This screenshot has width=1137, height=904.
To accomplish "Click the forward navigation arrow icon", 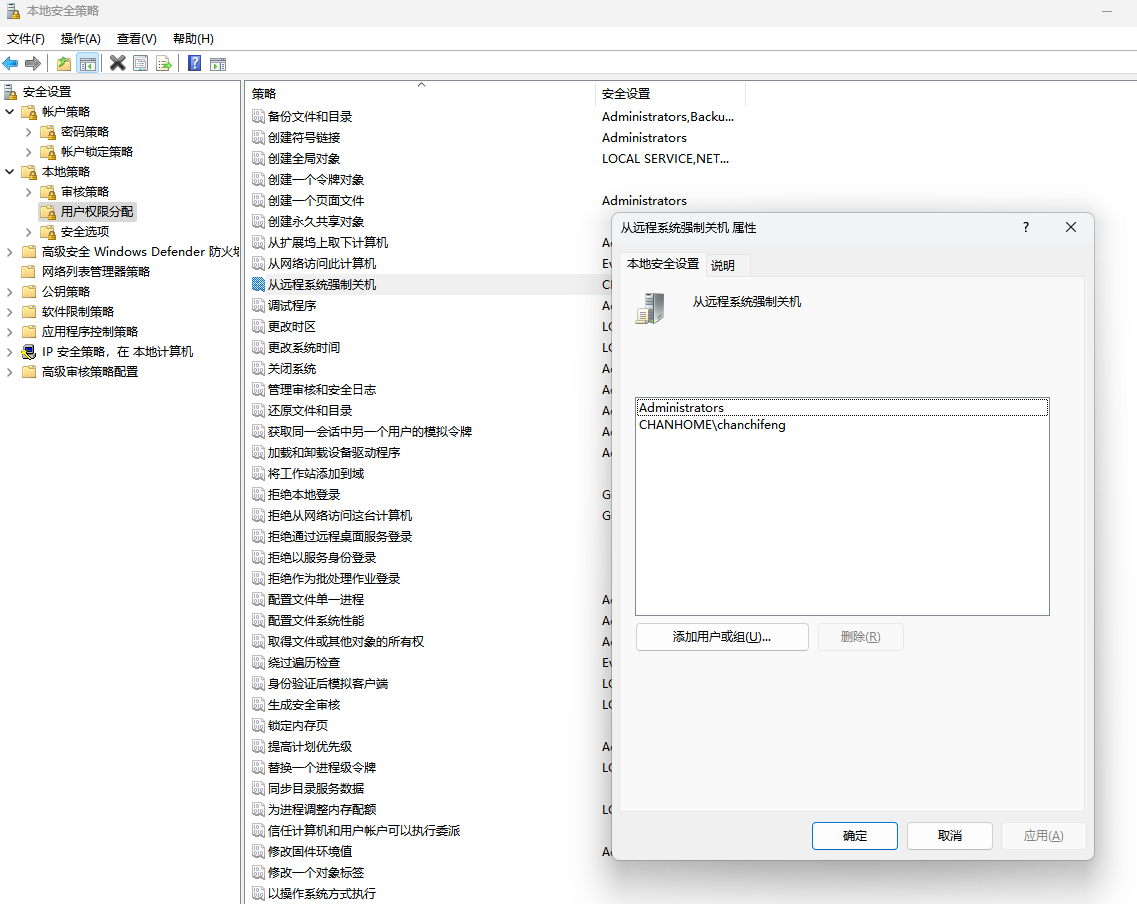I will tap(31, 62).
